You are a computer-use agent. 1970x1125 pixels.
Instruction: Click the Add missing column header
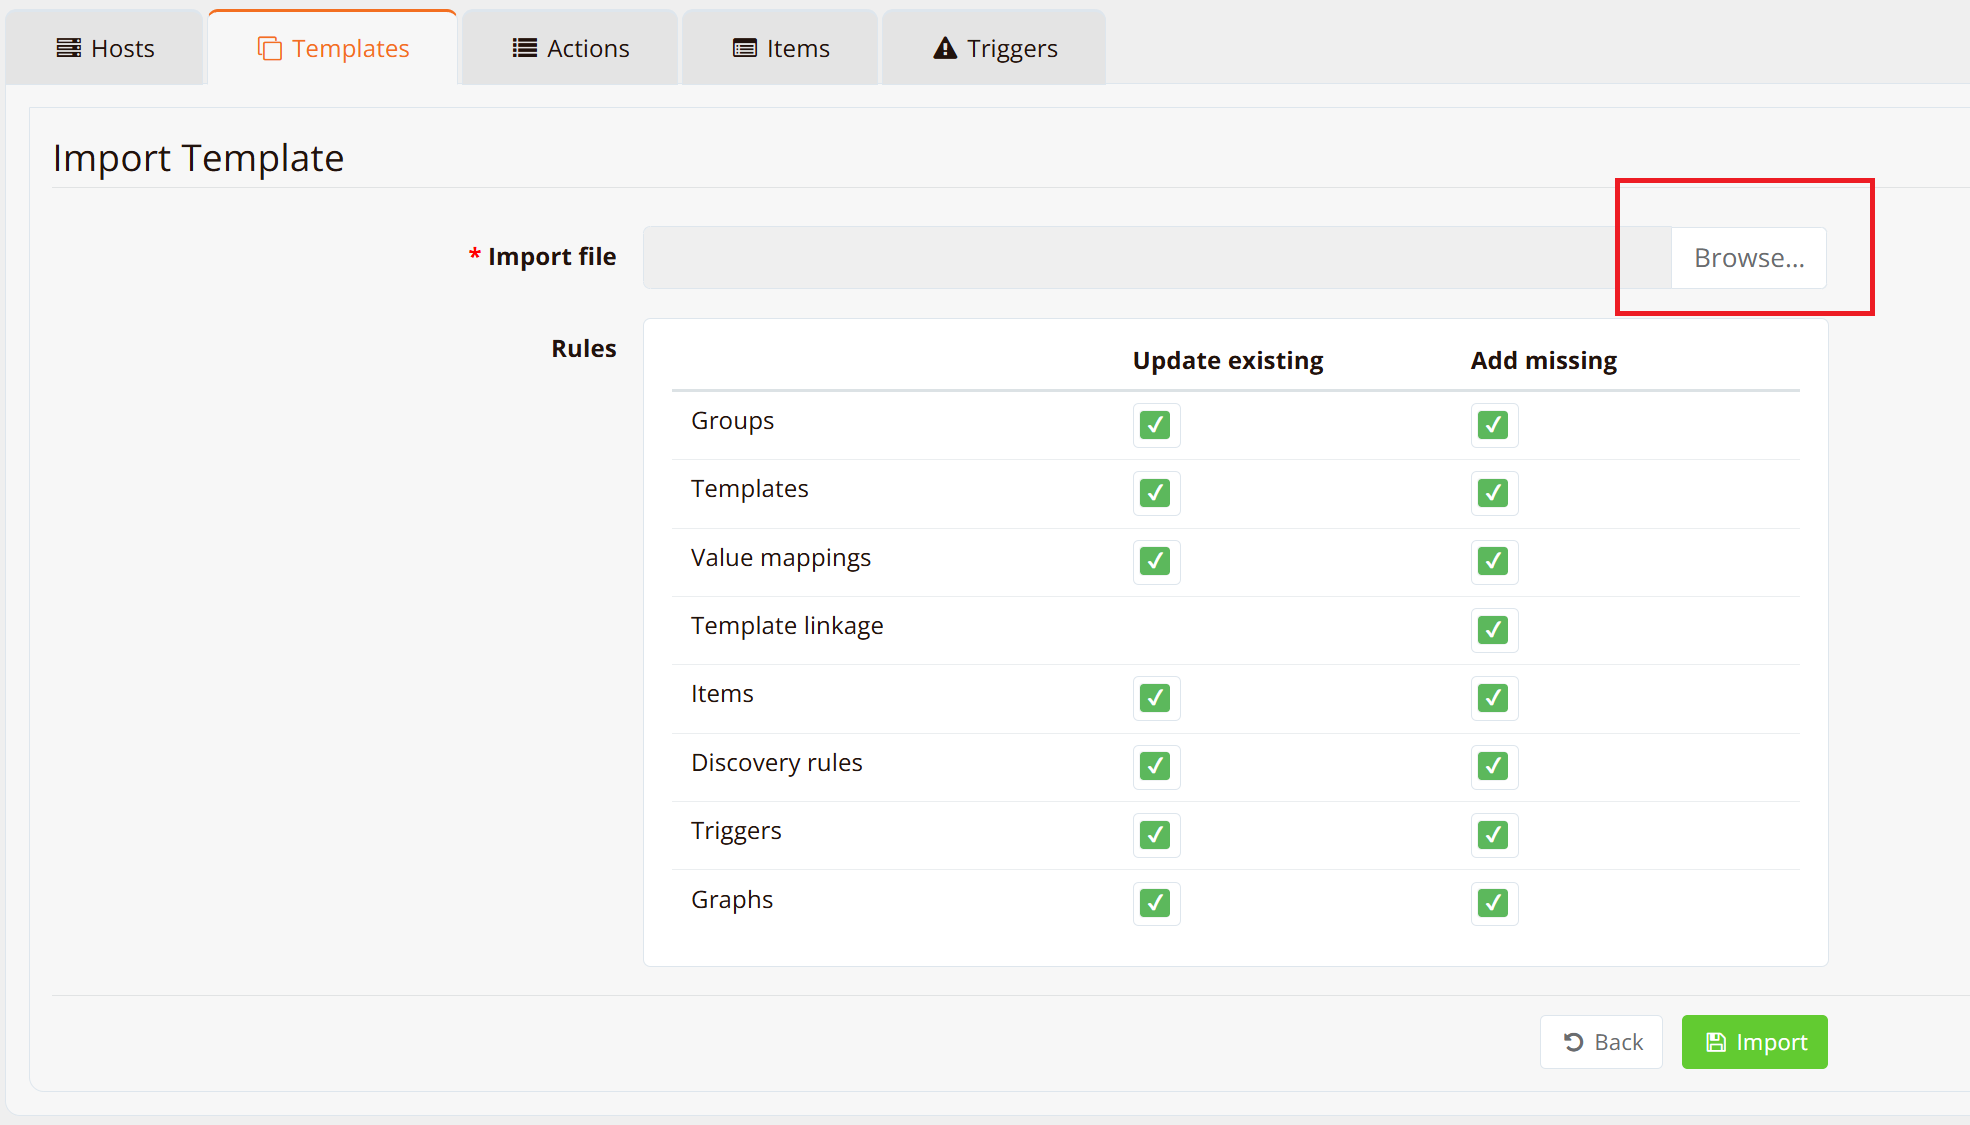1543,360
